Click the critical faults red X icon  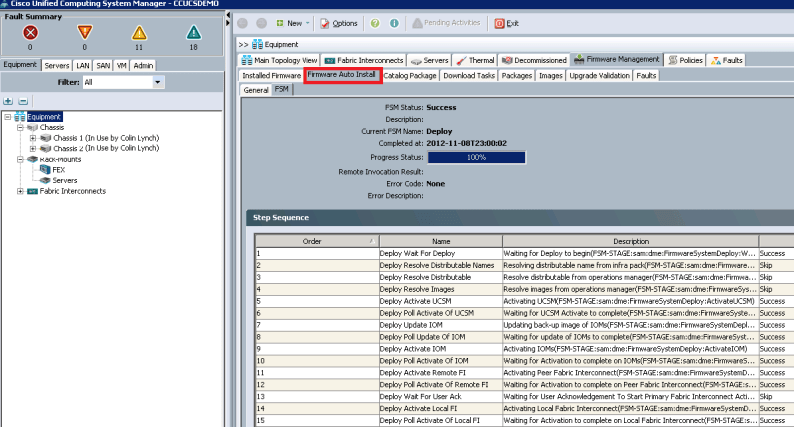point(28,32)
